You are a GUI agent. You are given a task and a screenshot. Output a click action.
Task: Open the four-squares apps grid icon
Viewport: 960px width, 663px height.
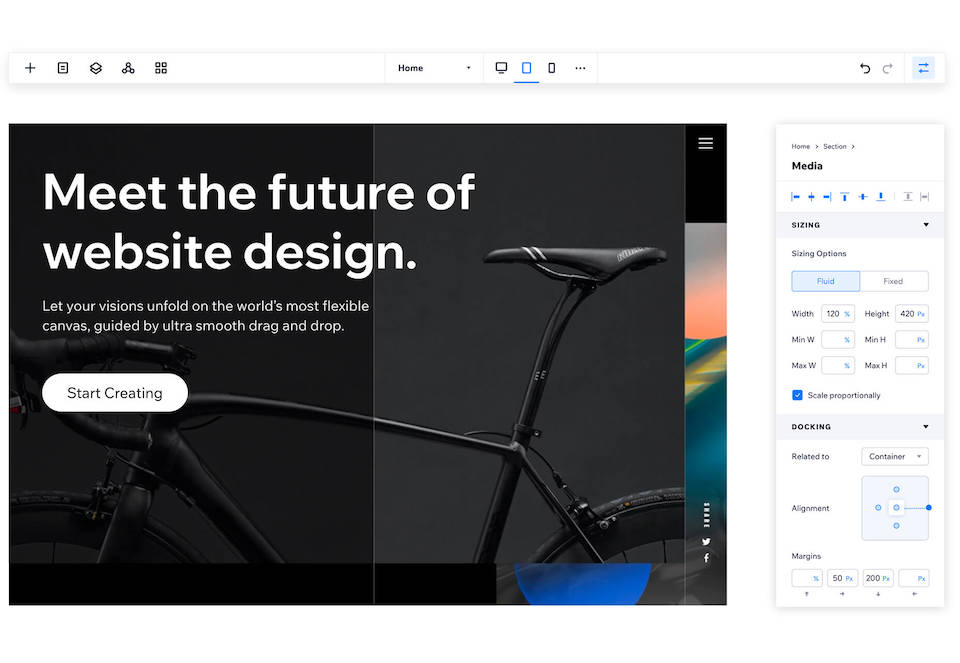click(x=161, y=68)
